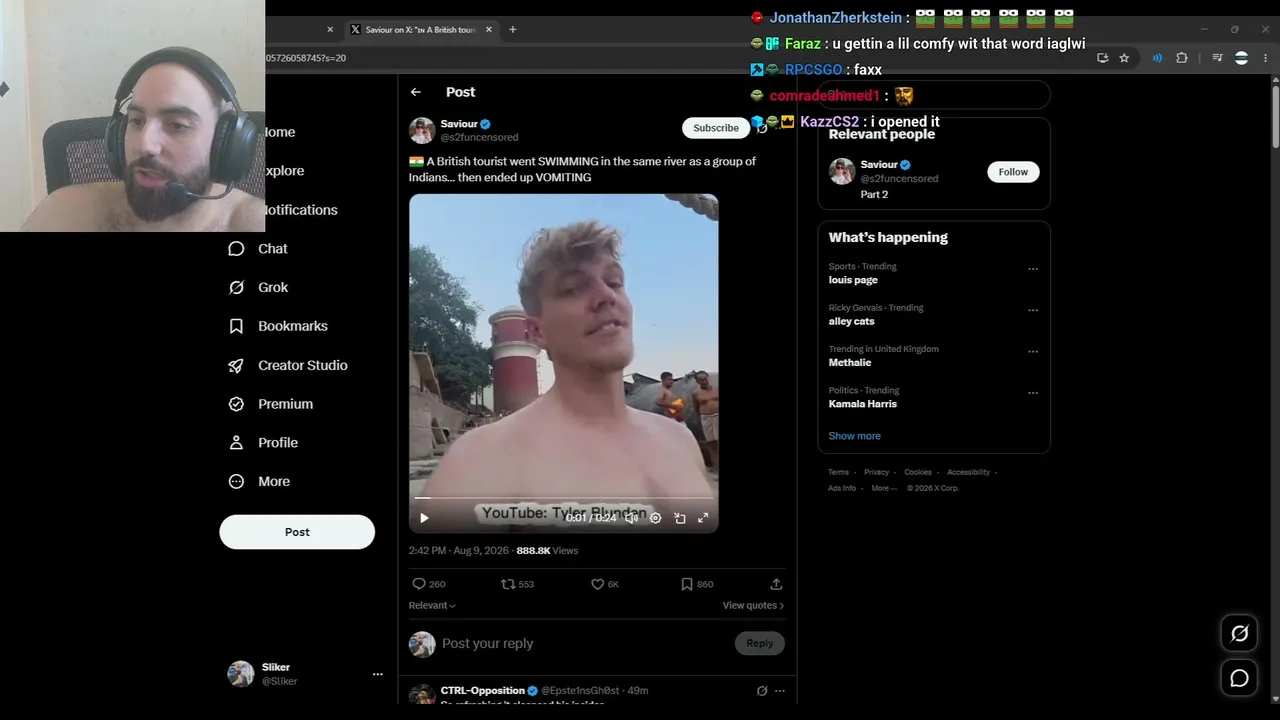The image size is (1280, 720).
Task: Open options for Kamala Harris trend
Action: (1033, 393)
